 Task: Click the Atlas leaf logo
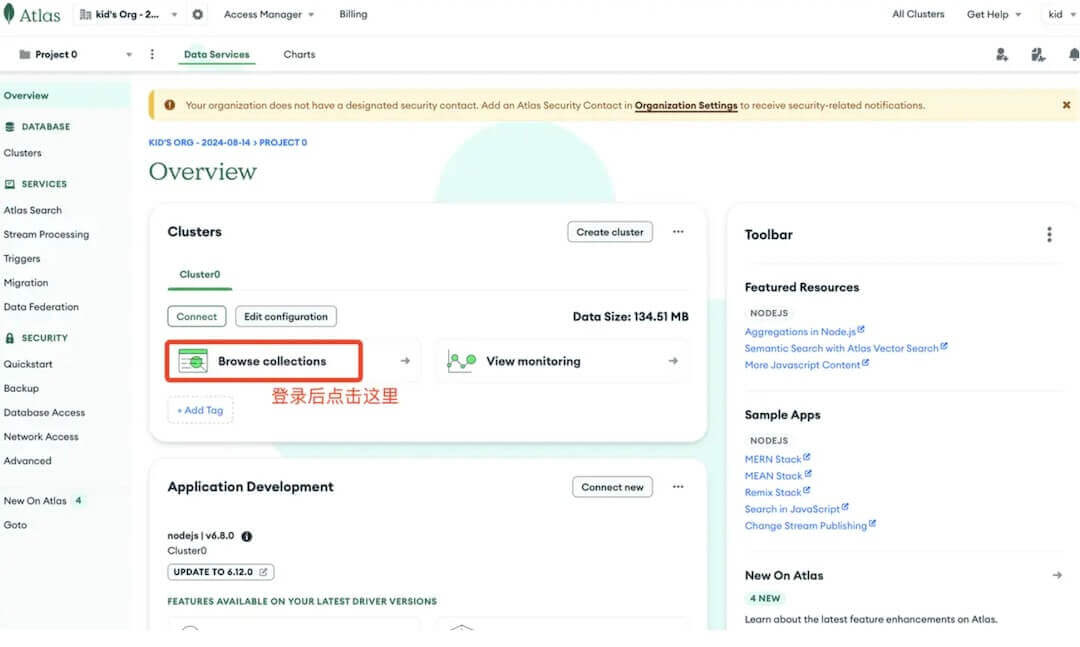(8, 14)
